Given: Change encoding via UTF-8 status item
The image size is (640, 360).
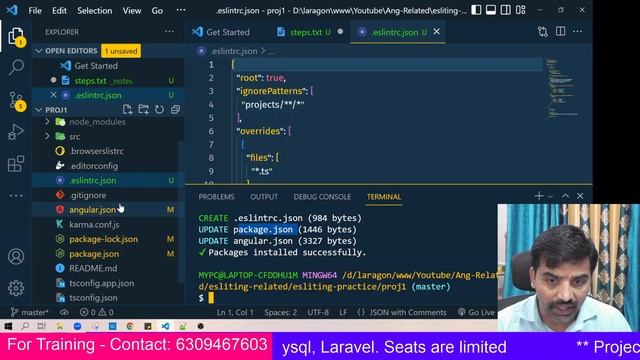Looking at the screenshot, I should point(318,312).
